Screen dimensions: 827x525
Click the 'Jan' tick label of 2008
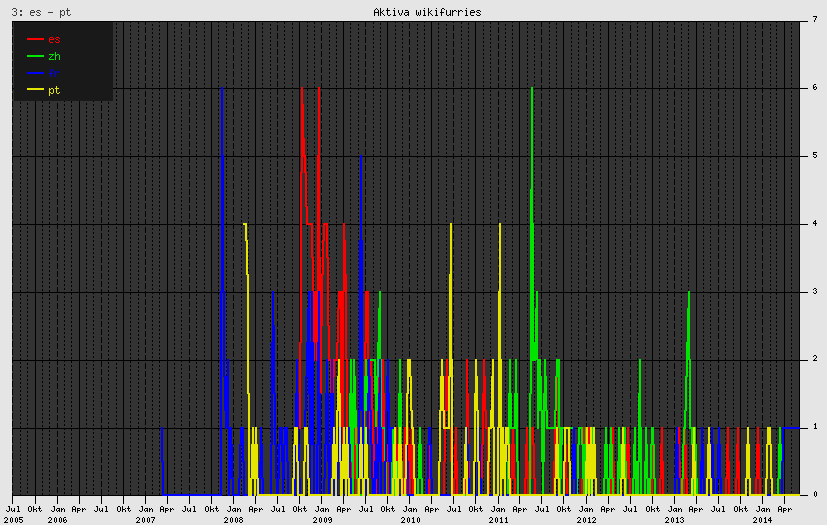tap(234, 509)
